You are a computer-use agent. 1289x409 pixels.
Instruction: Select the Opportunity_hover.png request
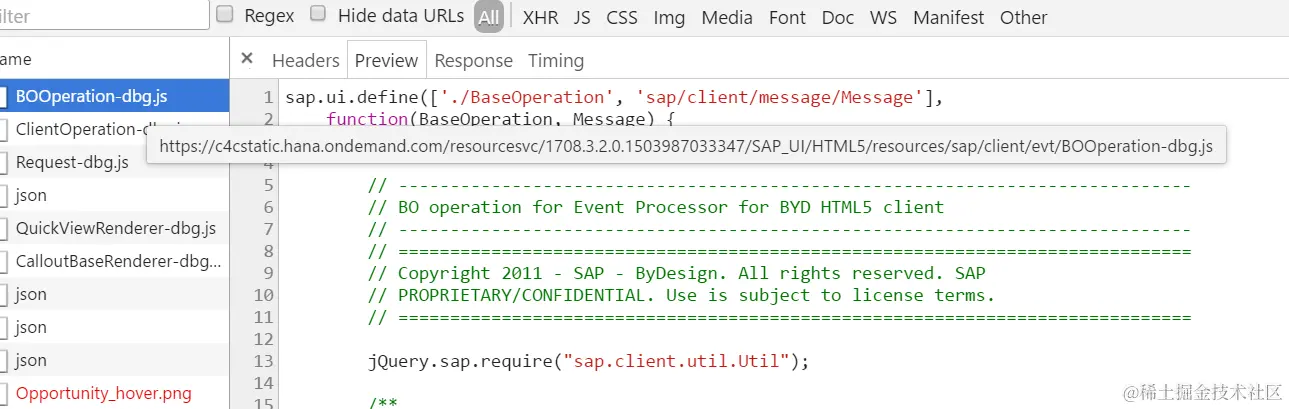pyautogui.click(x=114, y=393)
